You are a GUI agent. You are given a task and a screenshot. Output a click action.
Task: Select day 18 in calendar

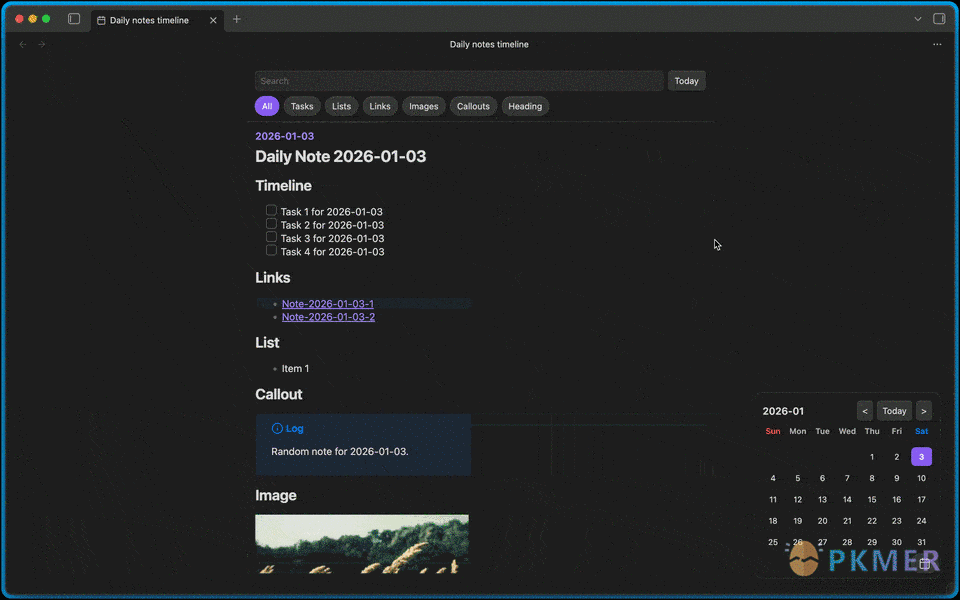tap(773, 521)
